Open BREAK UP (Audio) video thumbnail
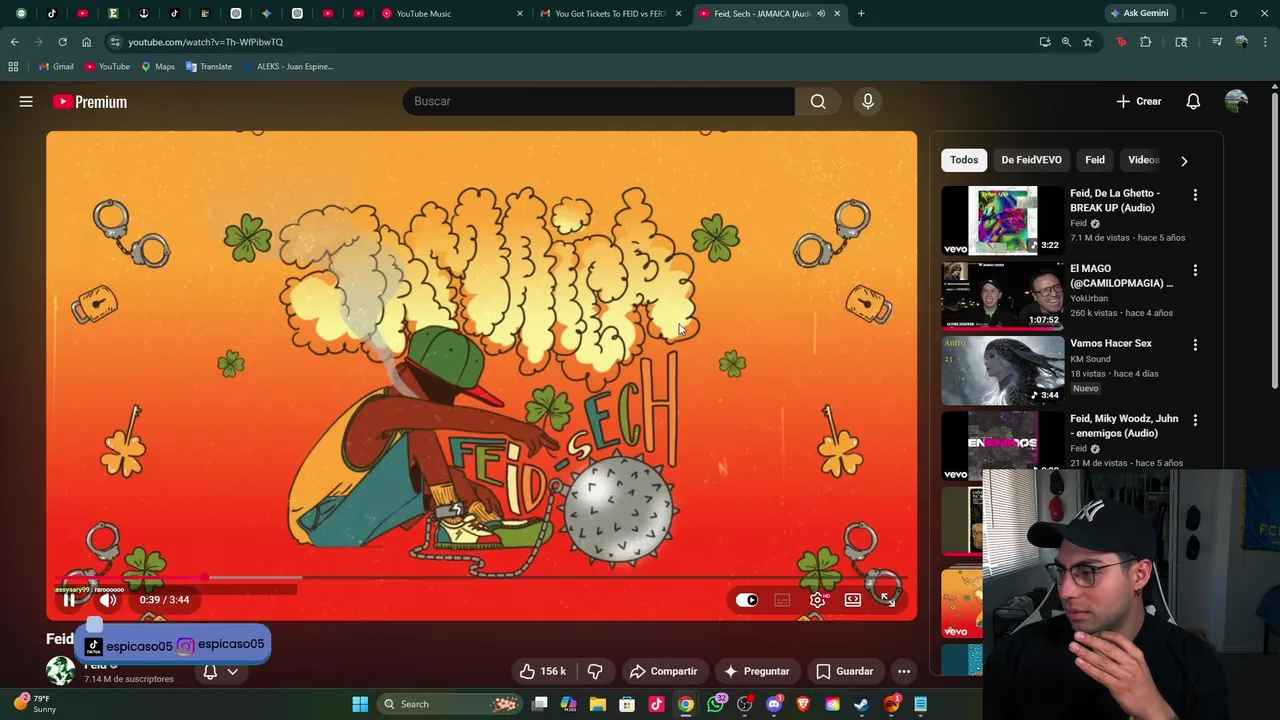This screenshot has height=720, width=1280. 1002,220
